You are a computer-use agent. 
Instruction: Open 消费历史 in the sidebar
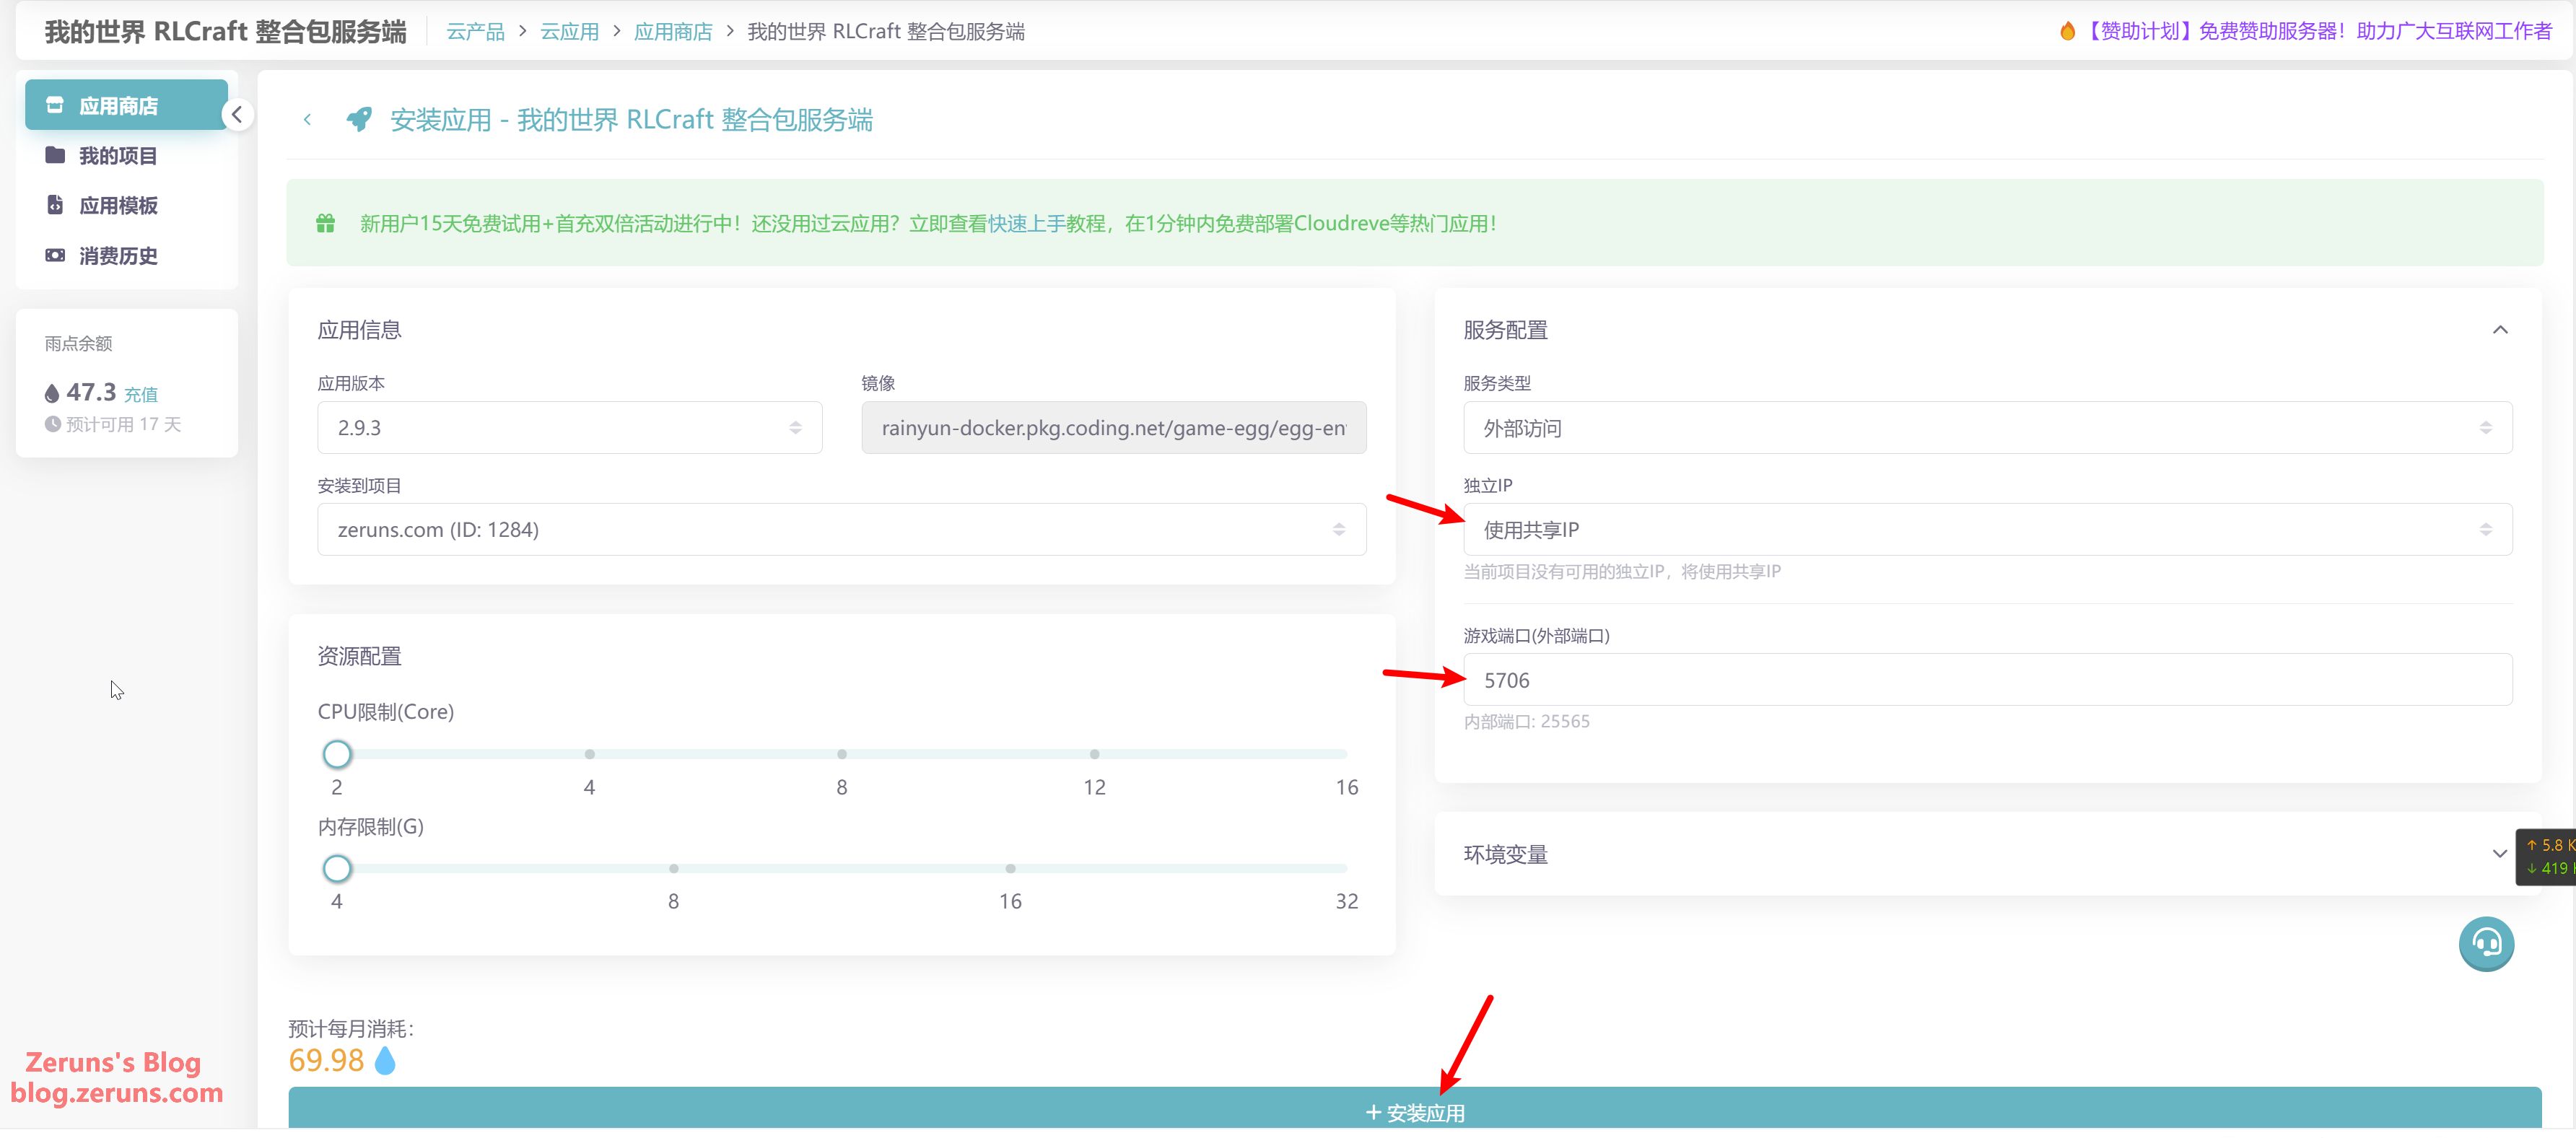click(x=118, y=256)
